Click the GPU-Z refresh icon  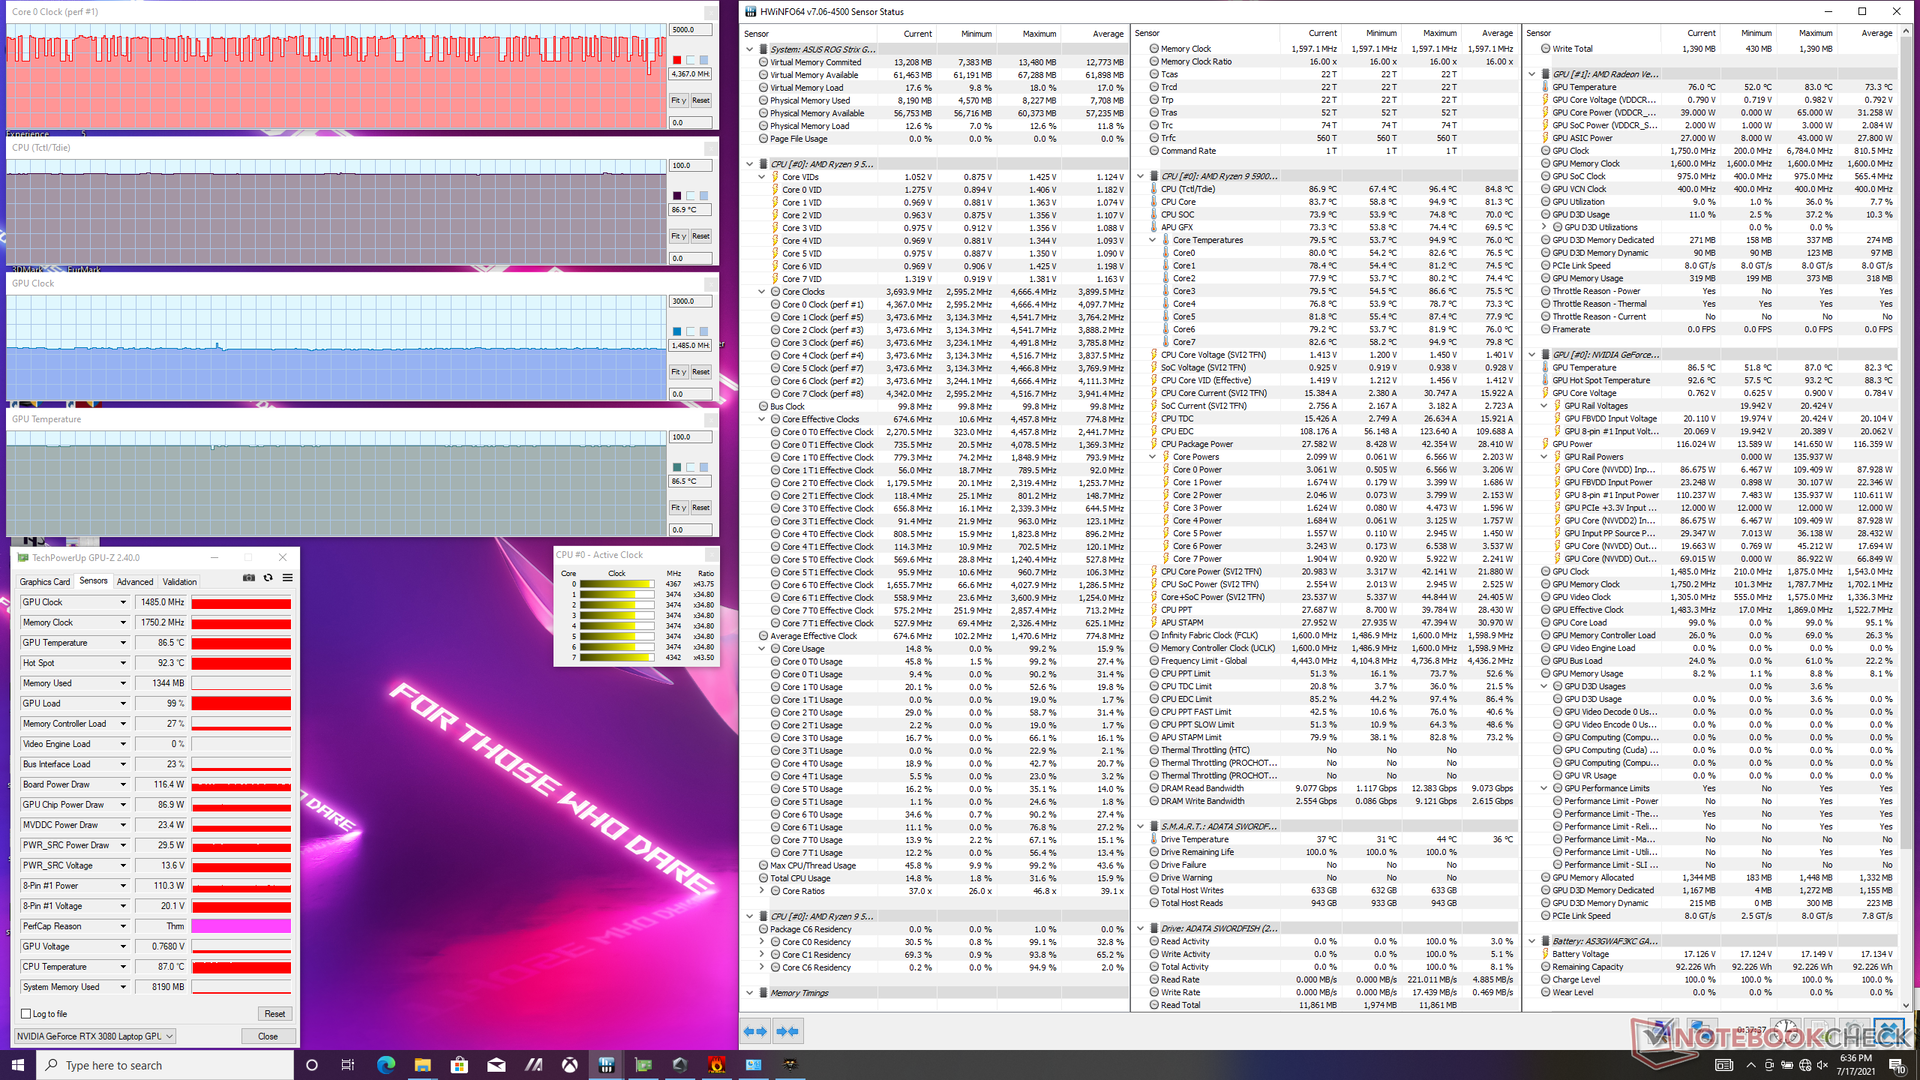point(268,578)
